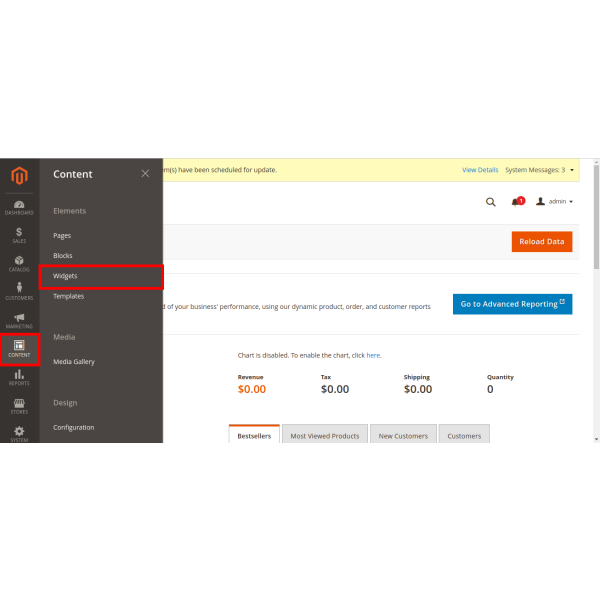Open the Sales sidebar icon
600x600 pixels.
point(19,235)
